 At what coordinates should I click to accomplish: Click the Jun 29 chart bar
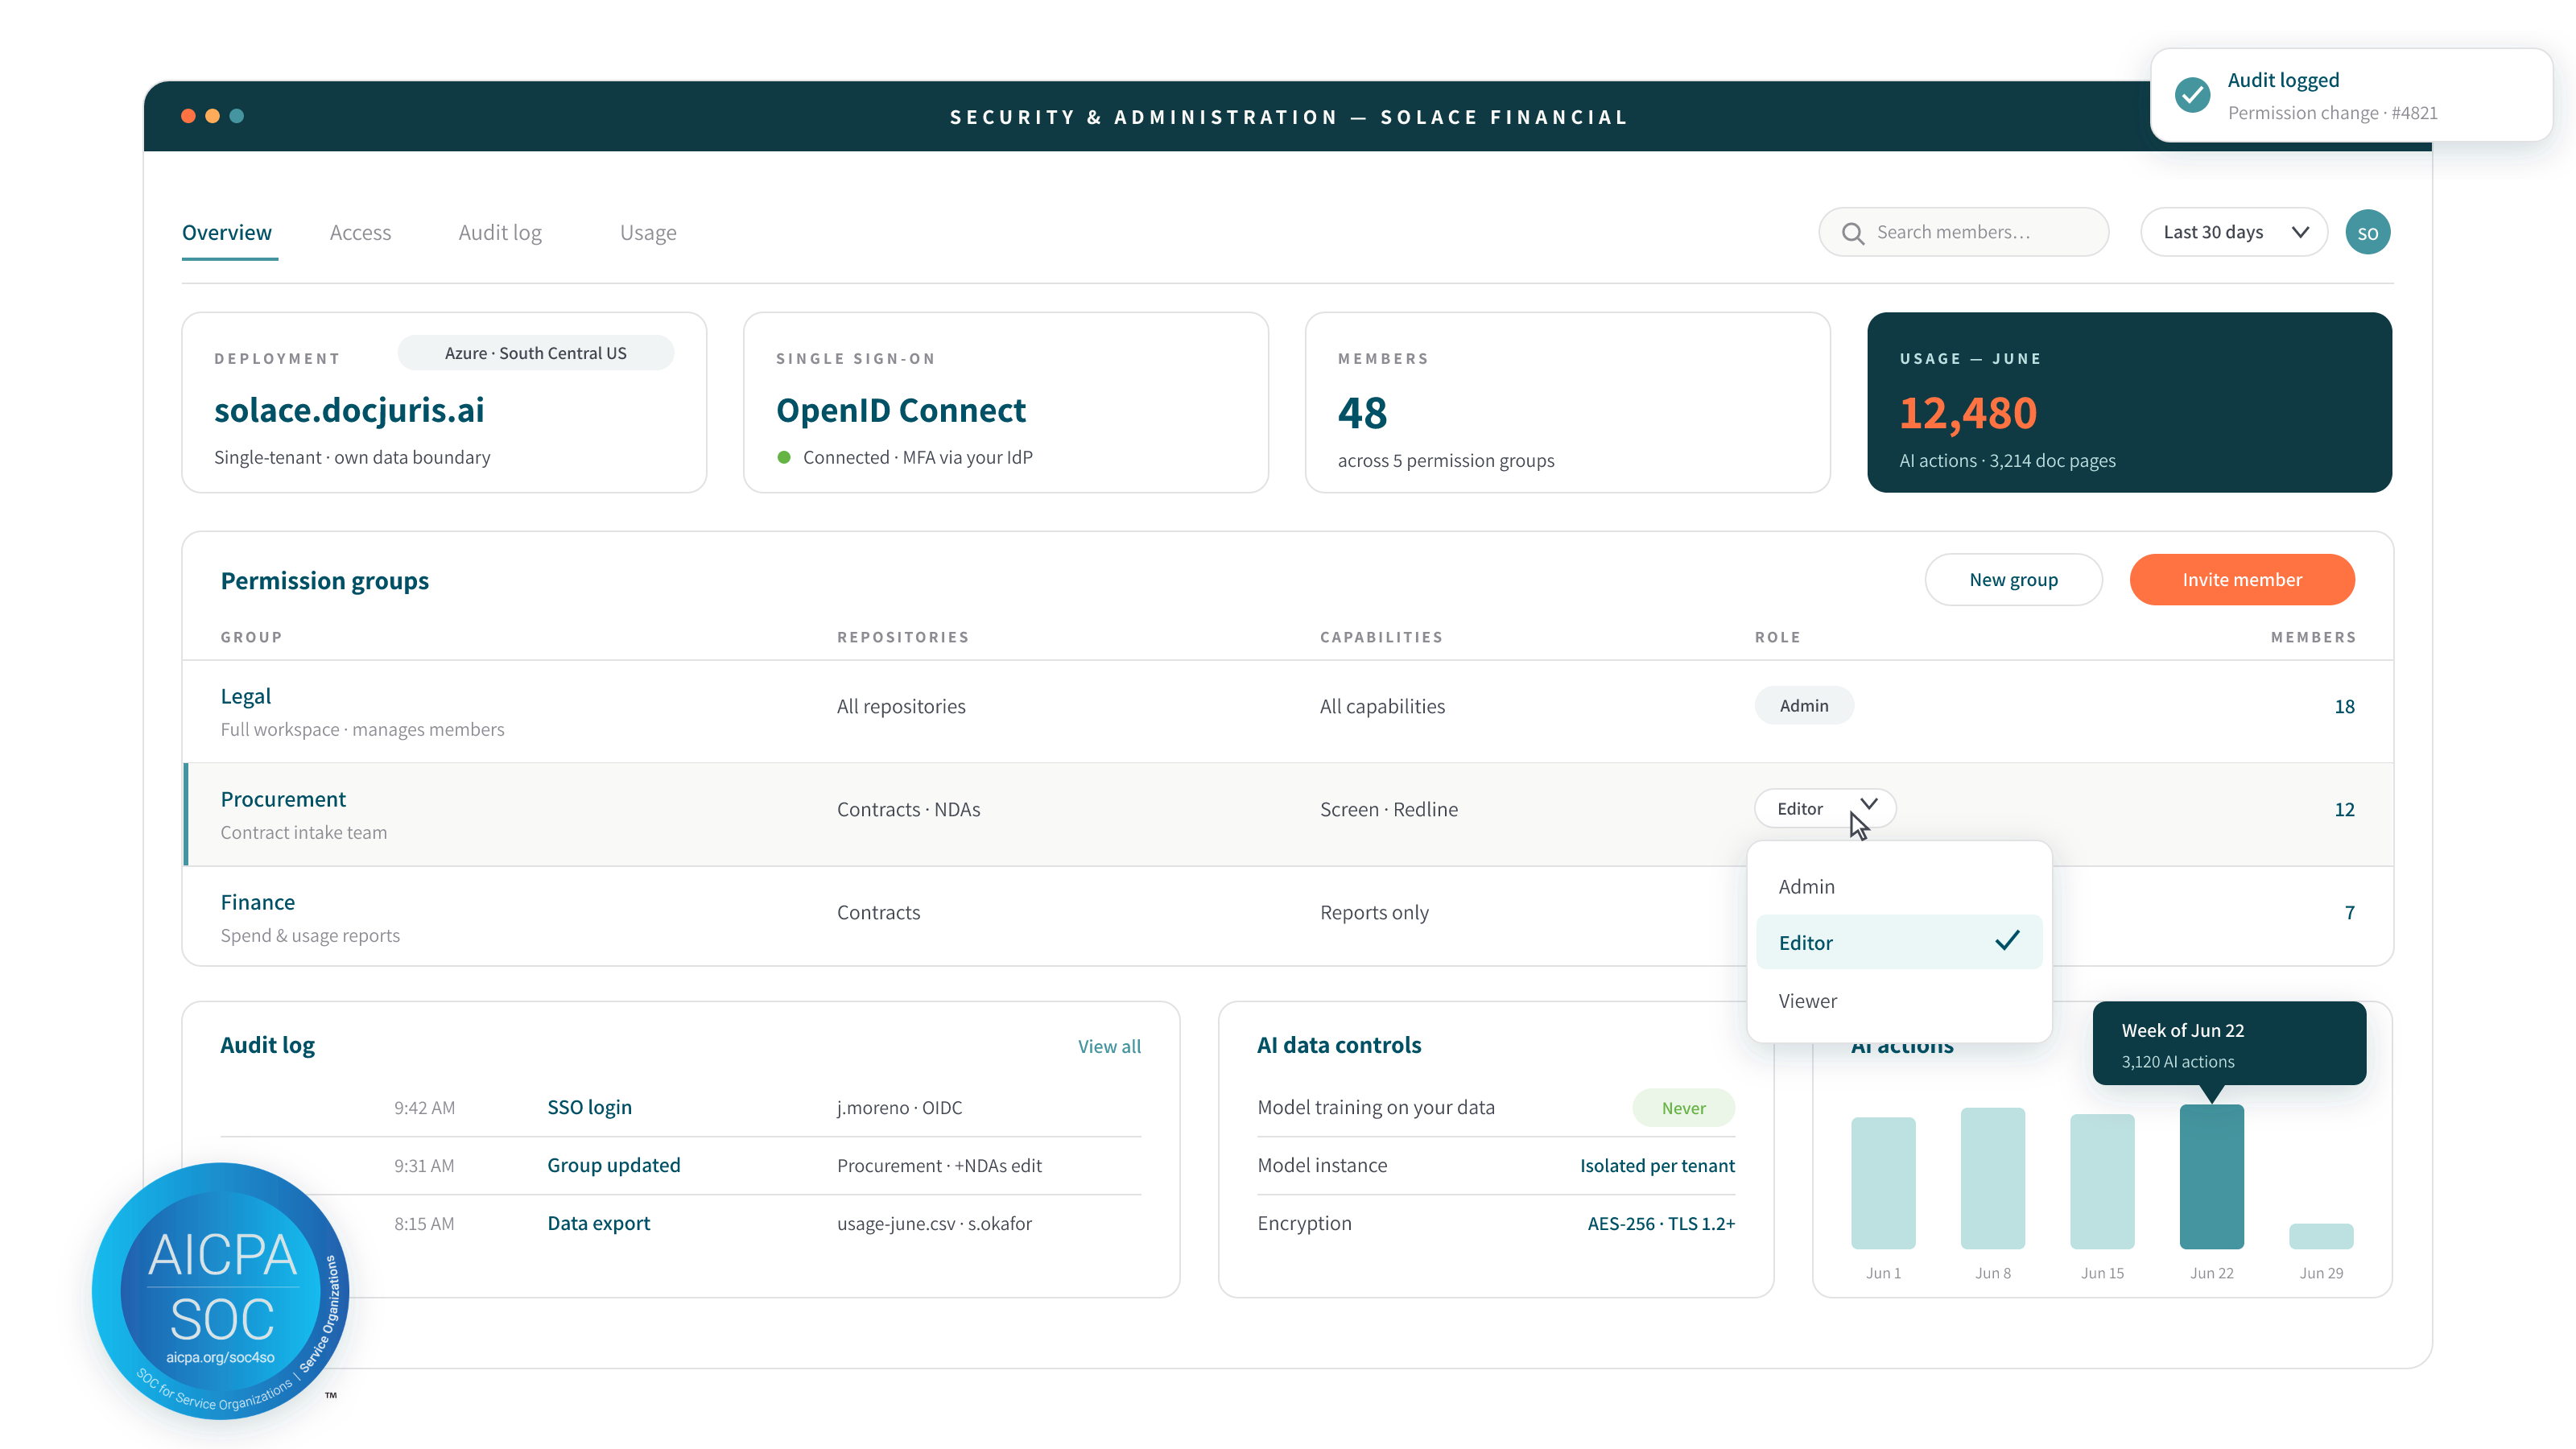(2321, 1236)
